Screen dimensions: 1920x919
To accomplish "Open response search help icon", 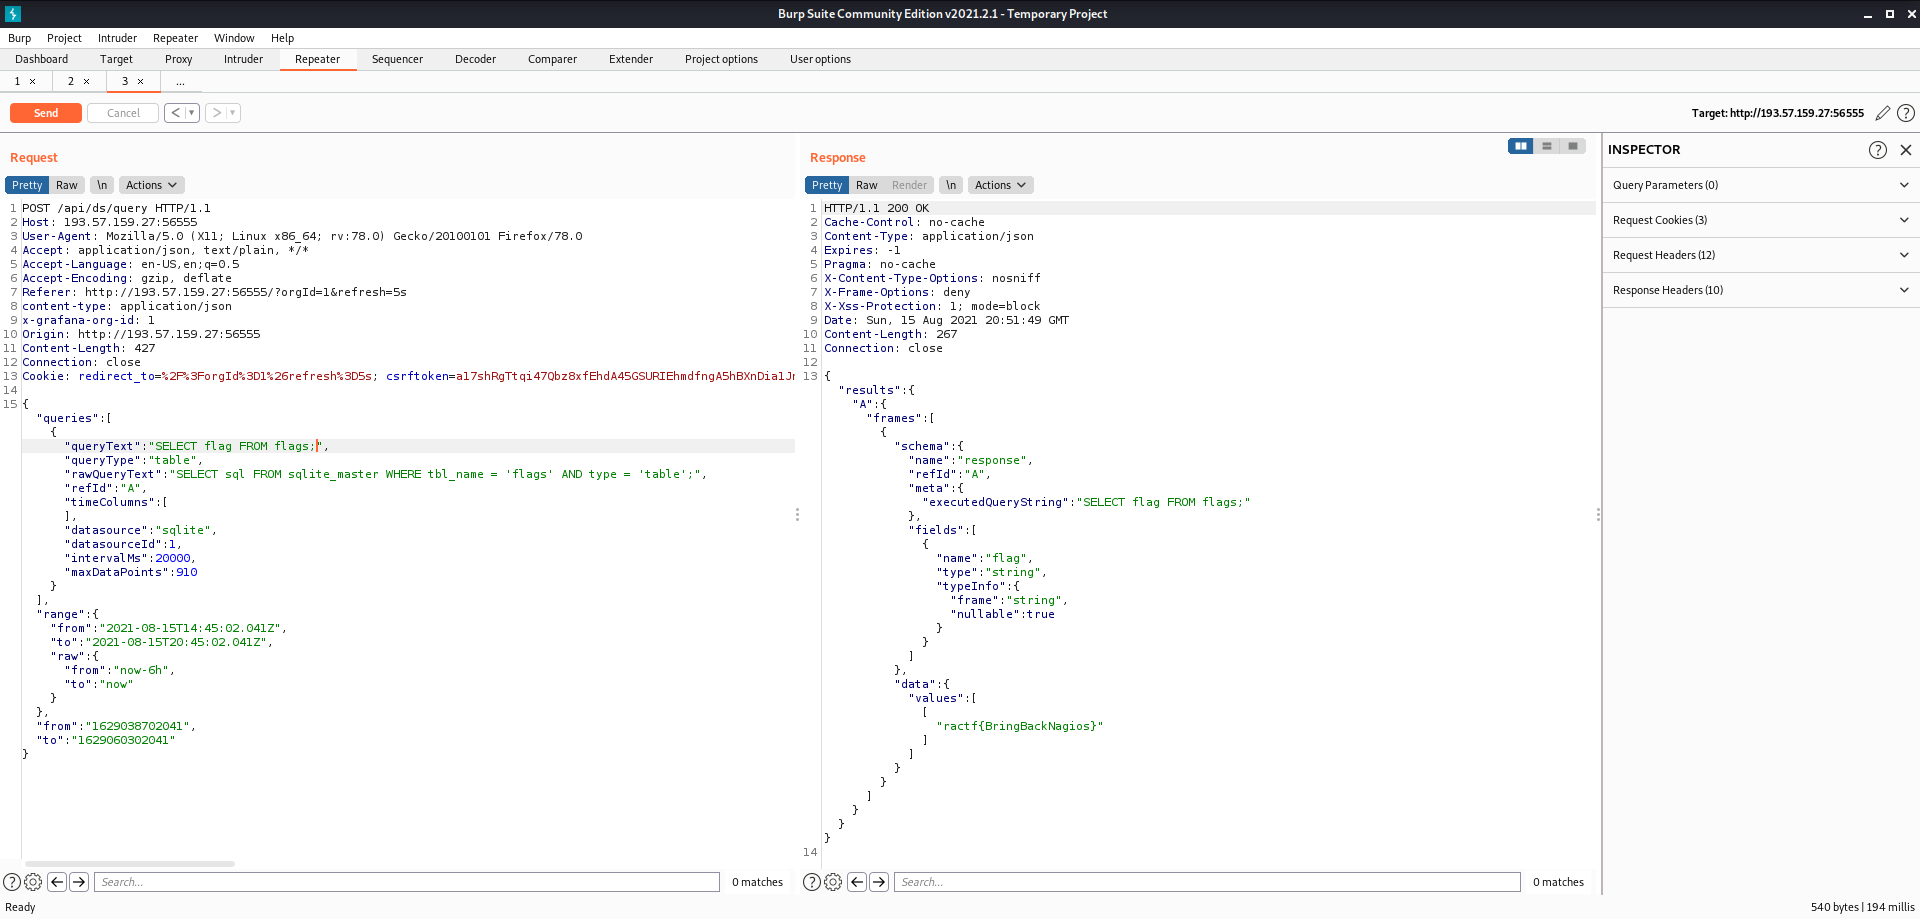I will tap(812, 882).
